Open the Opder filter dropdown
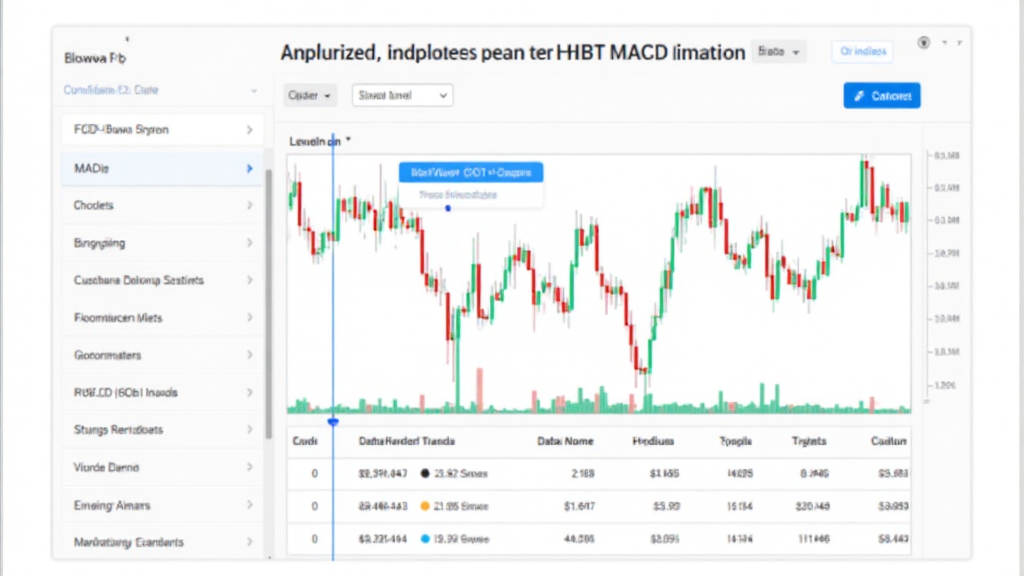The image size is (1024, 576). click(x=308, y=94)
